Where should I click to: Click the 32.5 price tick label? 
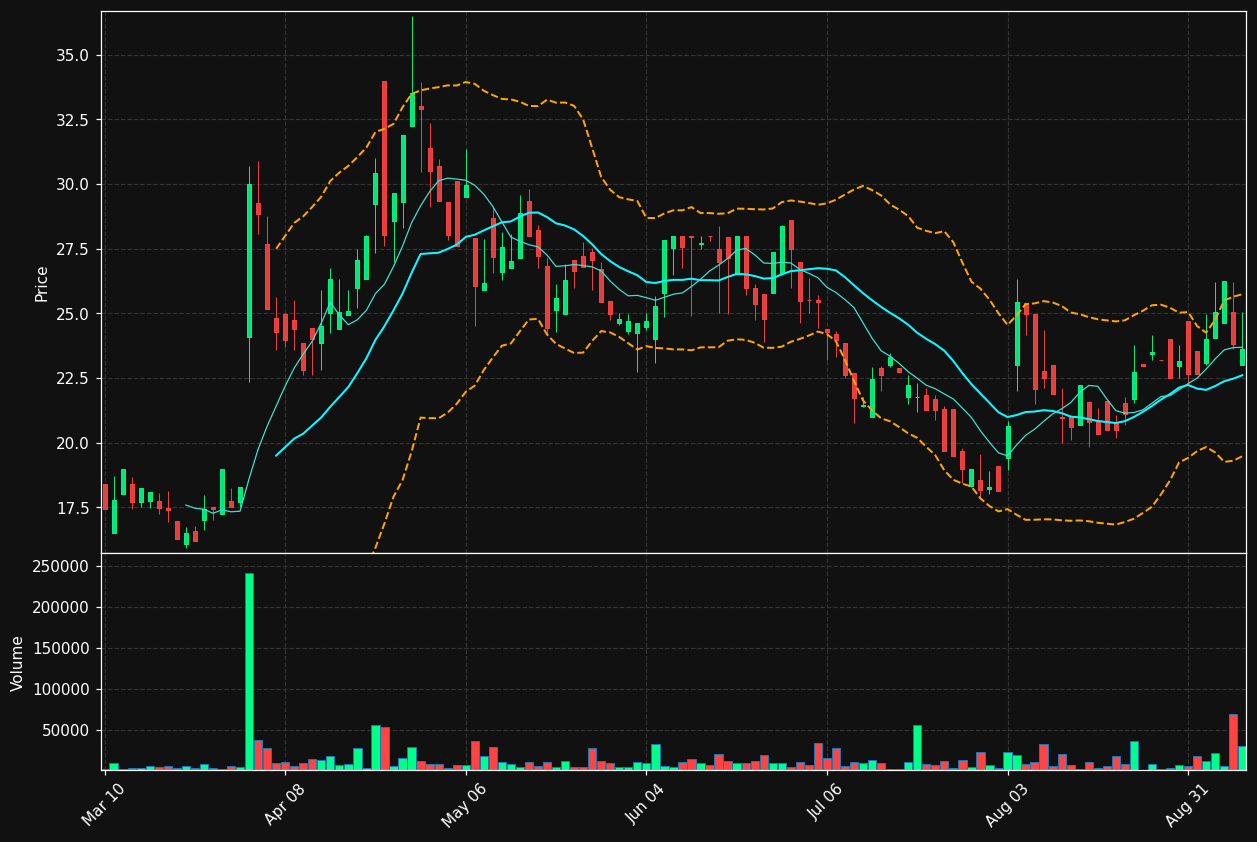71,120
